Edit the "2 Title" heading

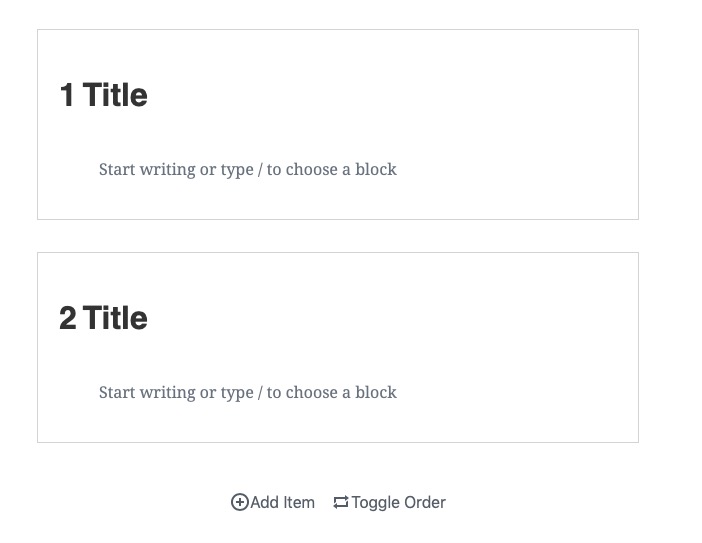pyautogui.click(x=103, y=318)
